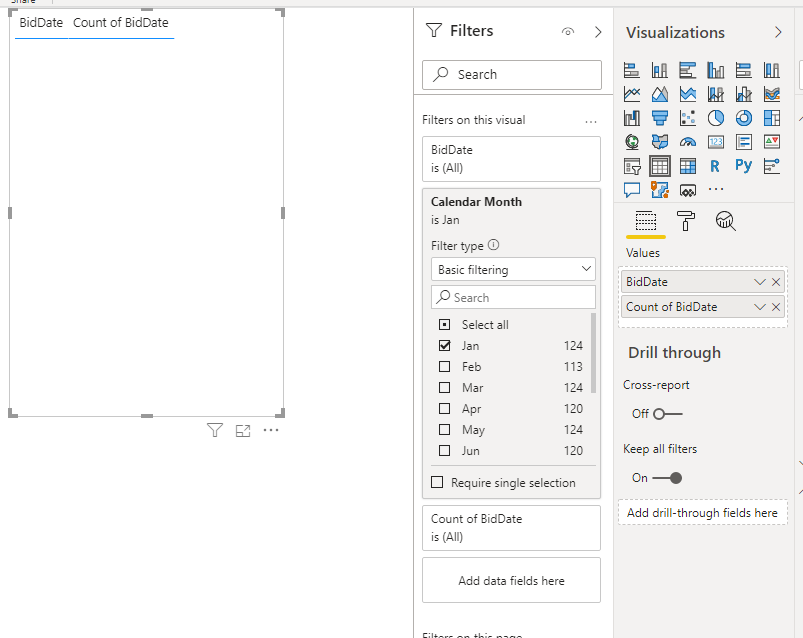Select the 100% stacked column chart visual
Screen dimensions: 803x638
pyautogui.click(x=772, y=70)
